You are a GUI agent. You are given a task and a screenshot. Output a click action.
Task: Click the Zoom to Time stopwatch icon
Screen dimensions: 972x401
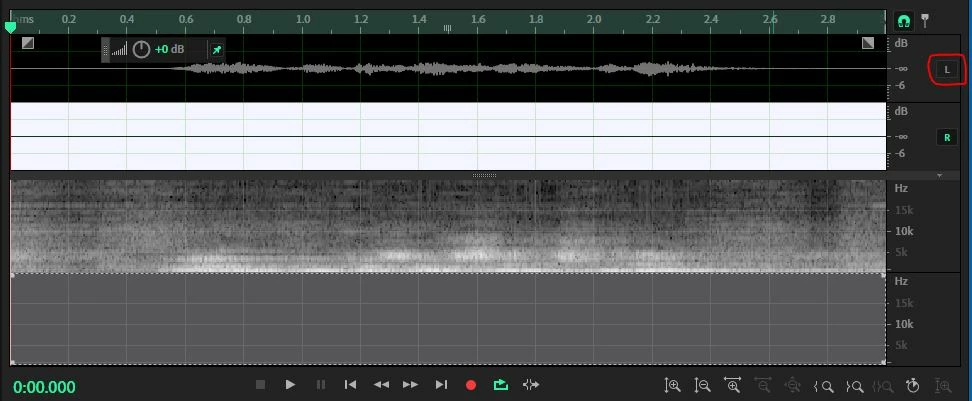(912, 386)
